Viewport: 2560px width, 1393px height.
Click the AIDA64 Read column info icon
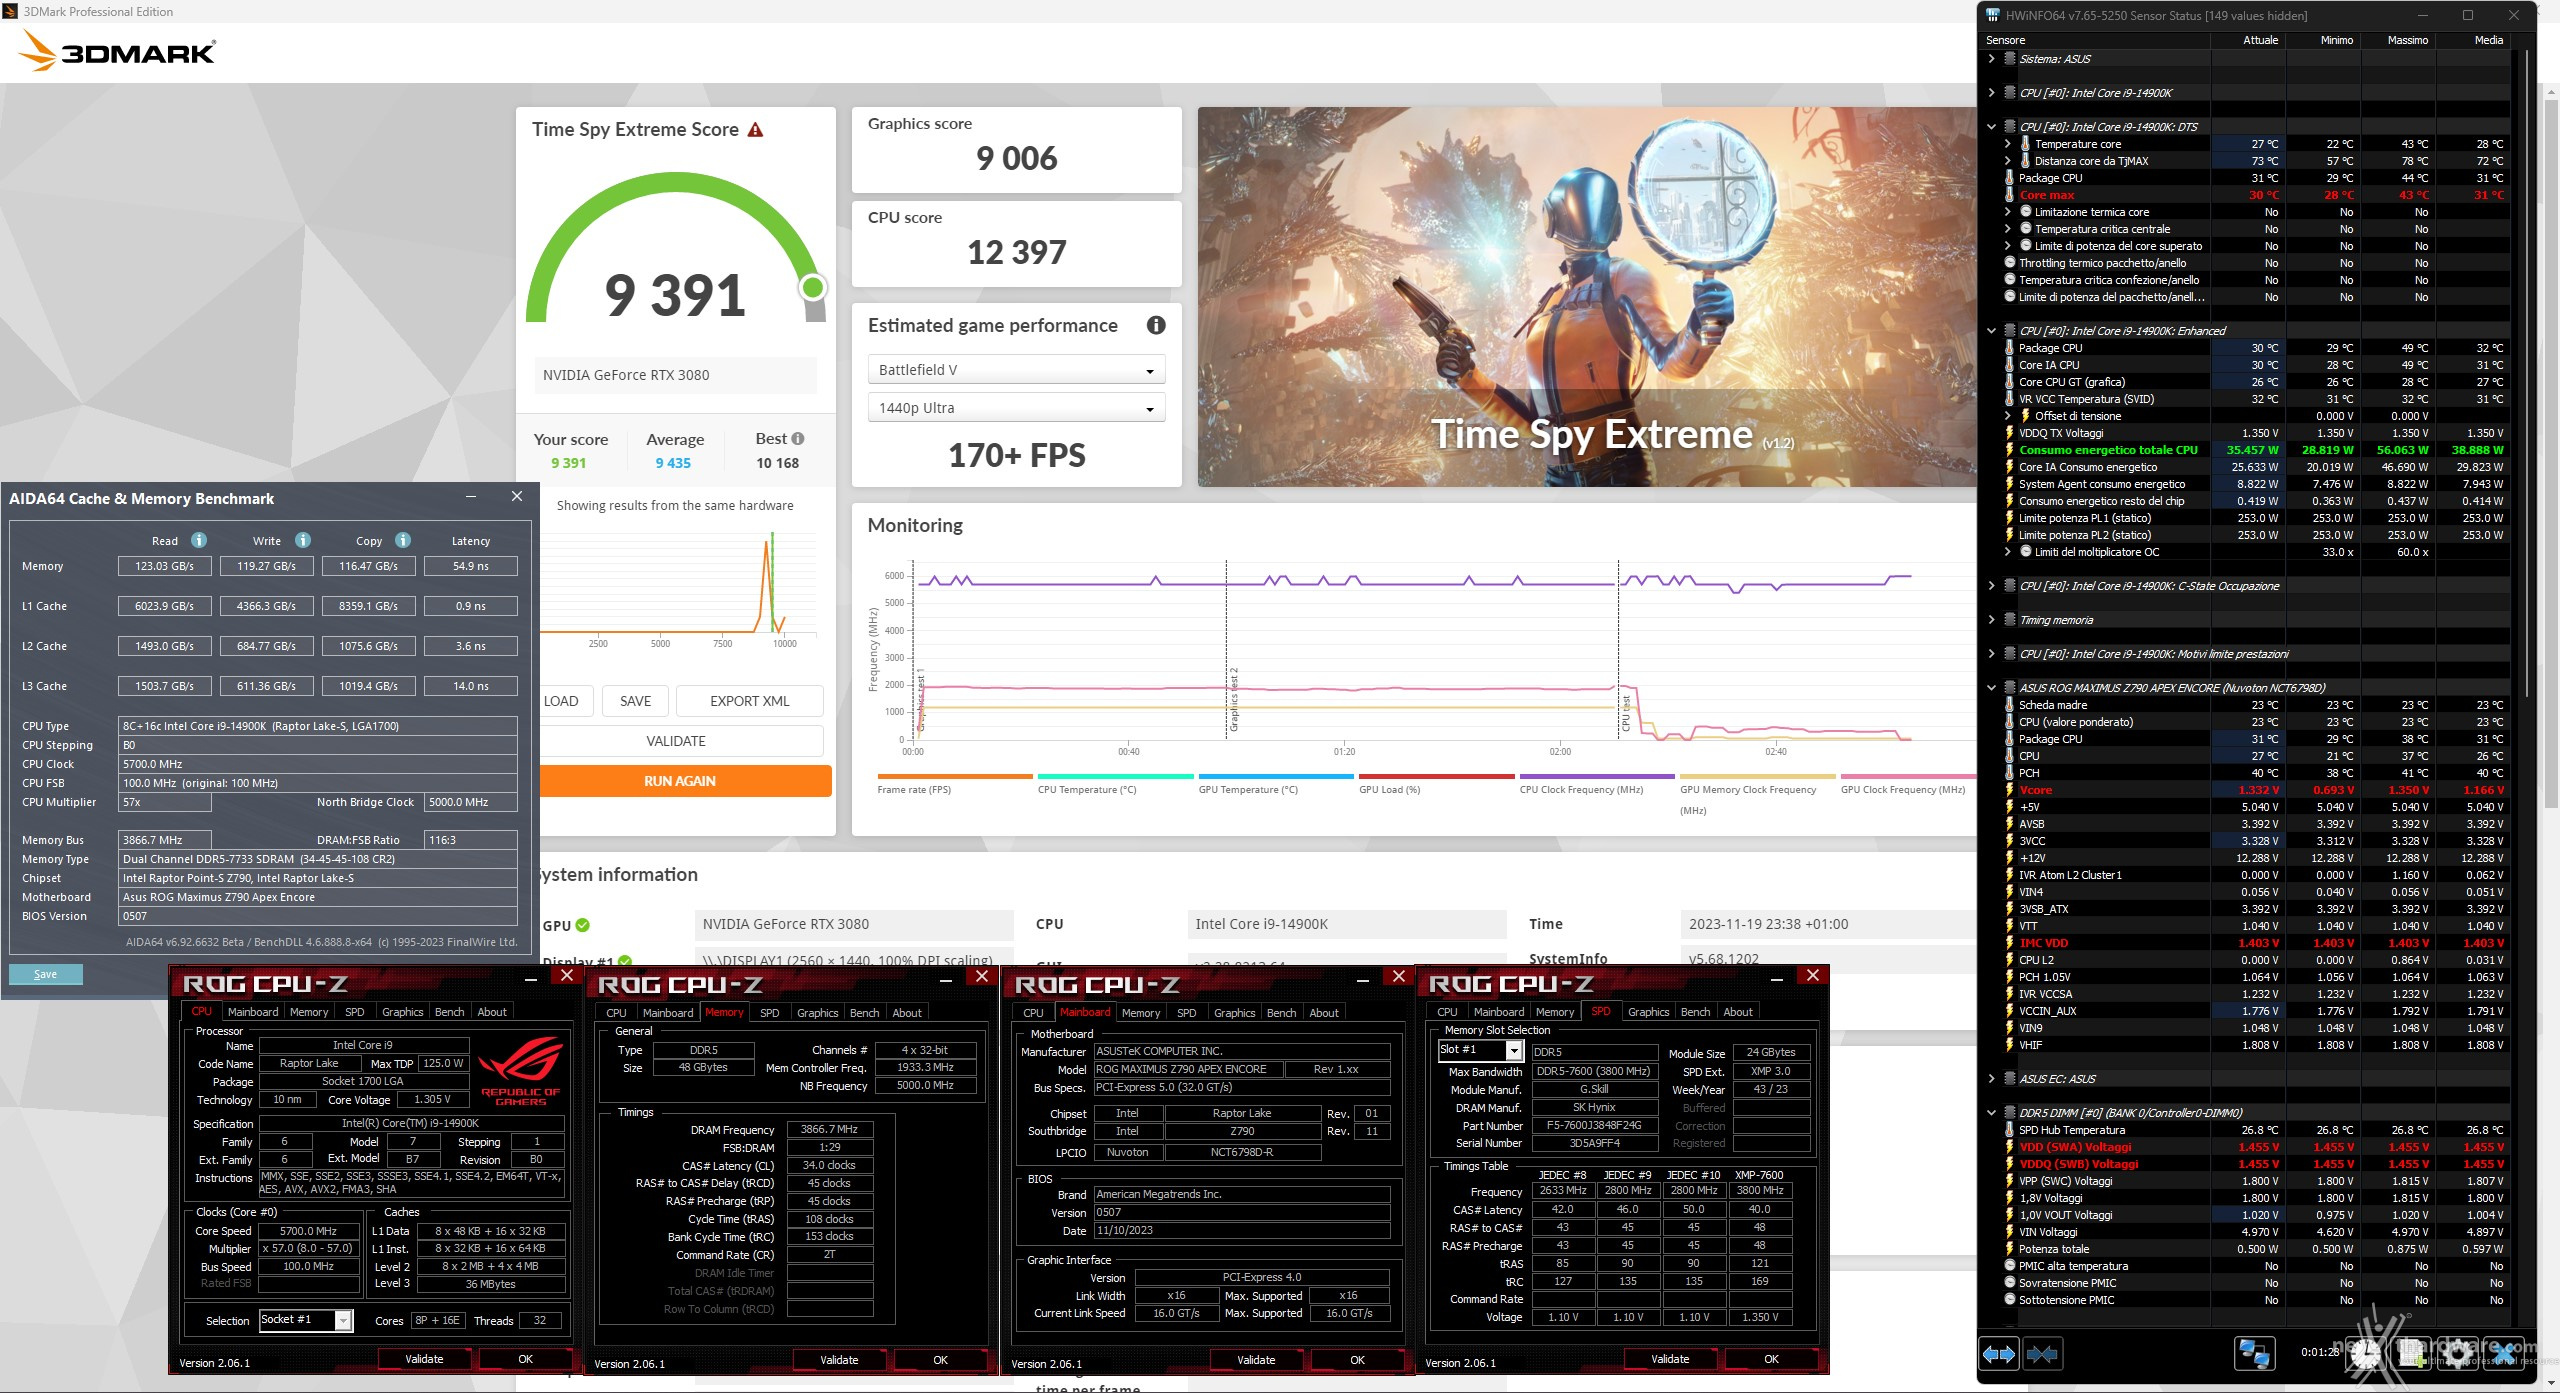[199, 540]
